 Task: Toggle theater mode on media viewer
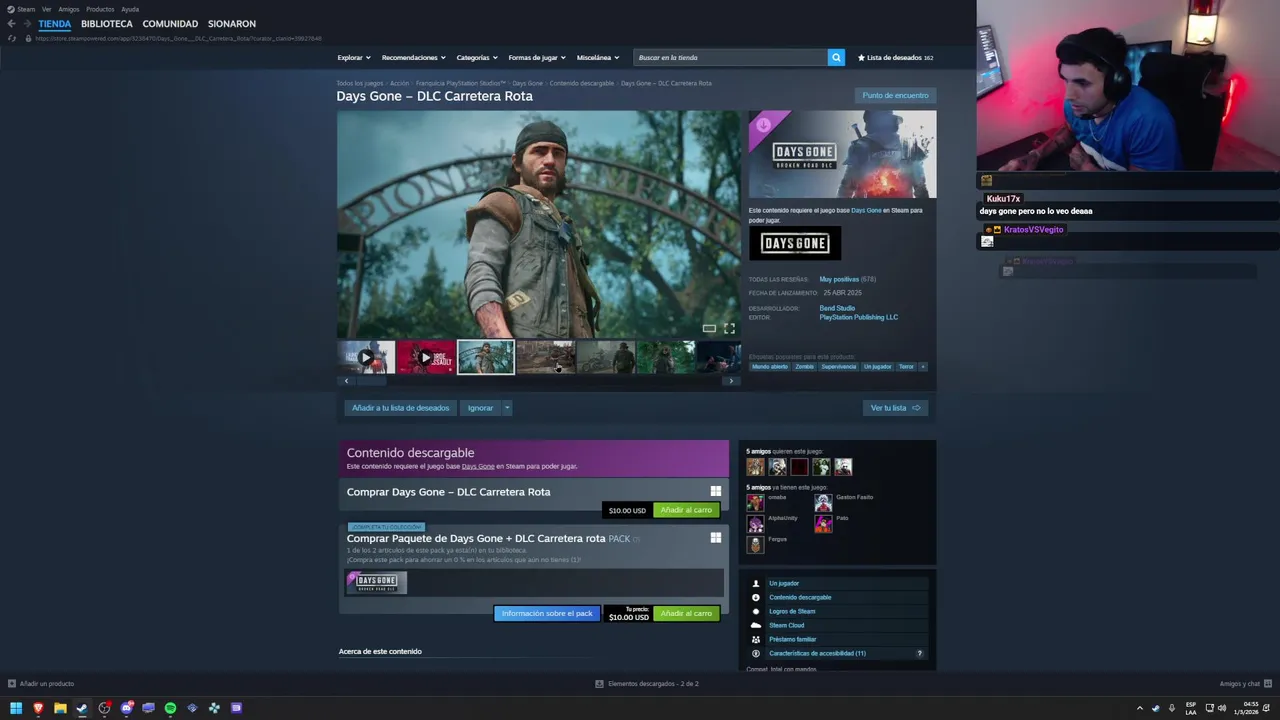[x=709, y=328]
